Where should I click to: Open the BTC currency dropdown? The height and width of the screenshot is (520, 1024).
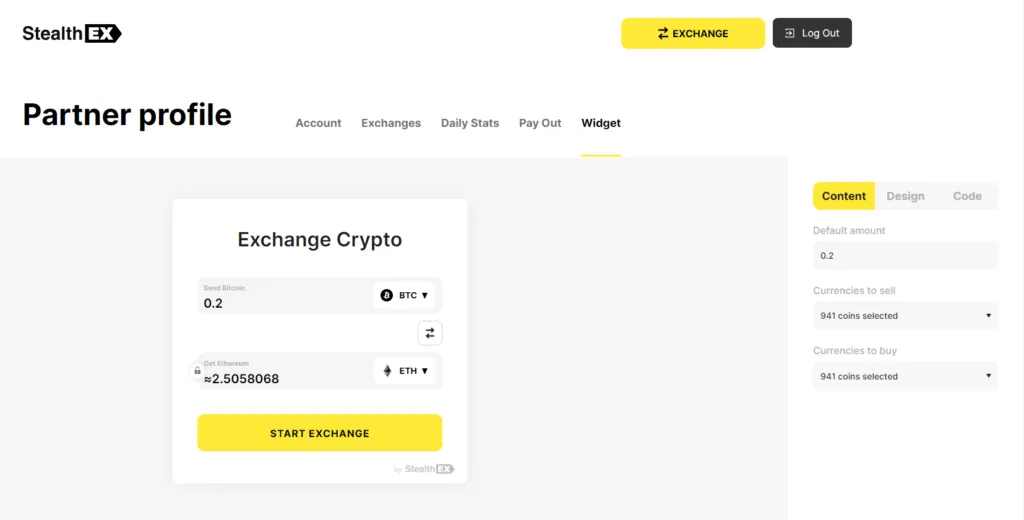click(406, 295)
